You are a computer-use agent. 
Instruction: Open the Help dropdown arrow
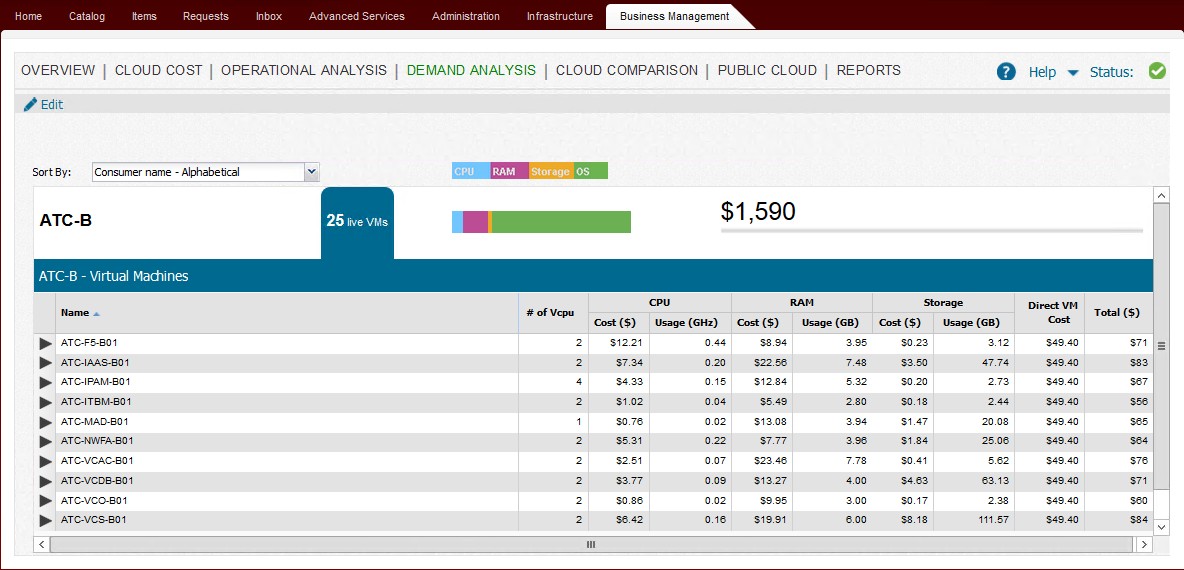(1073, 73)
